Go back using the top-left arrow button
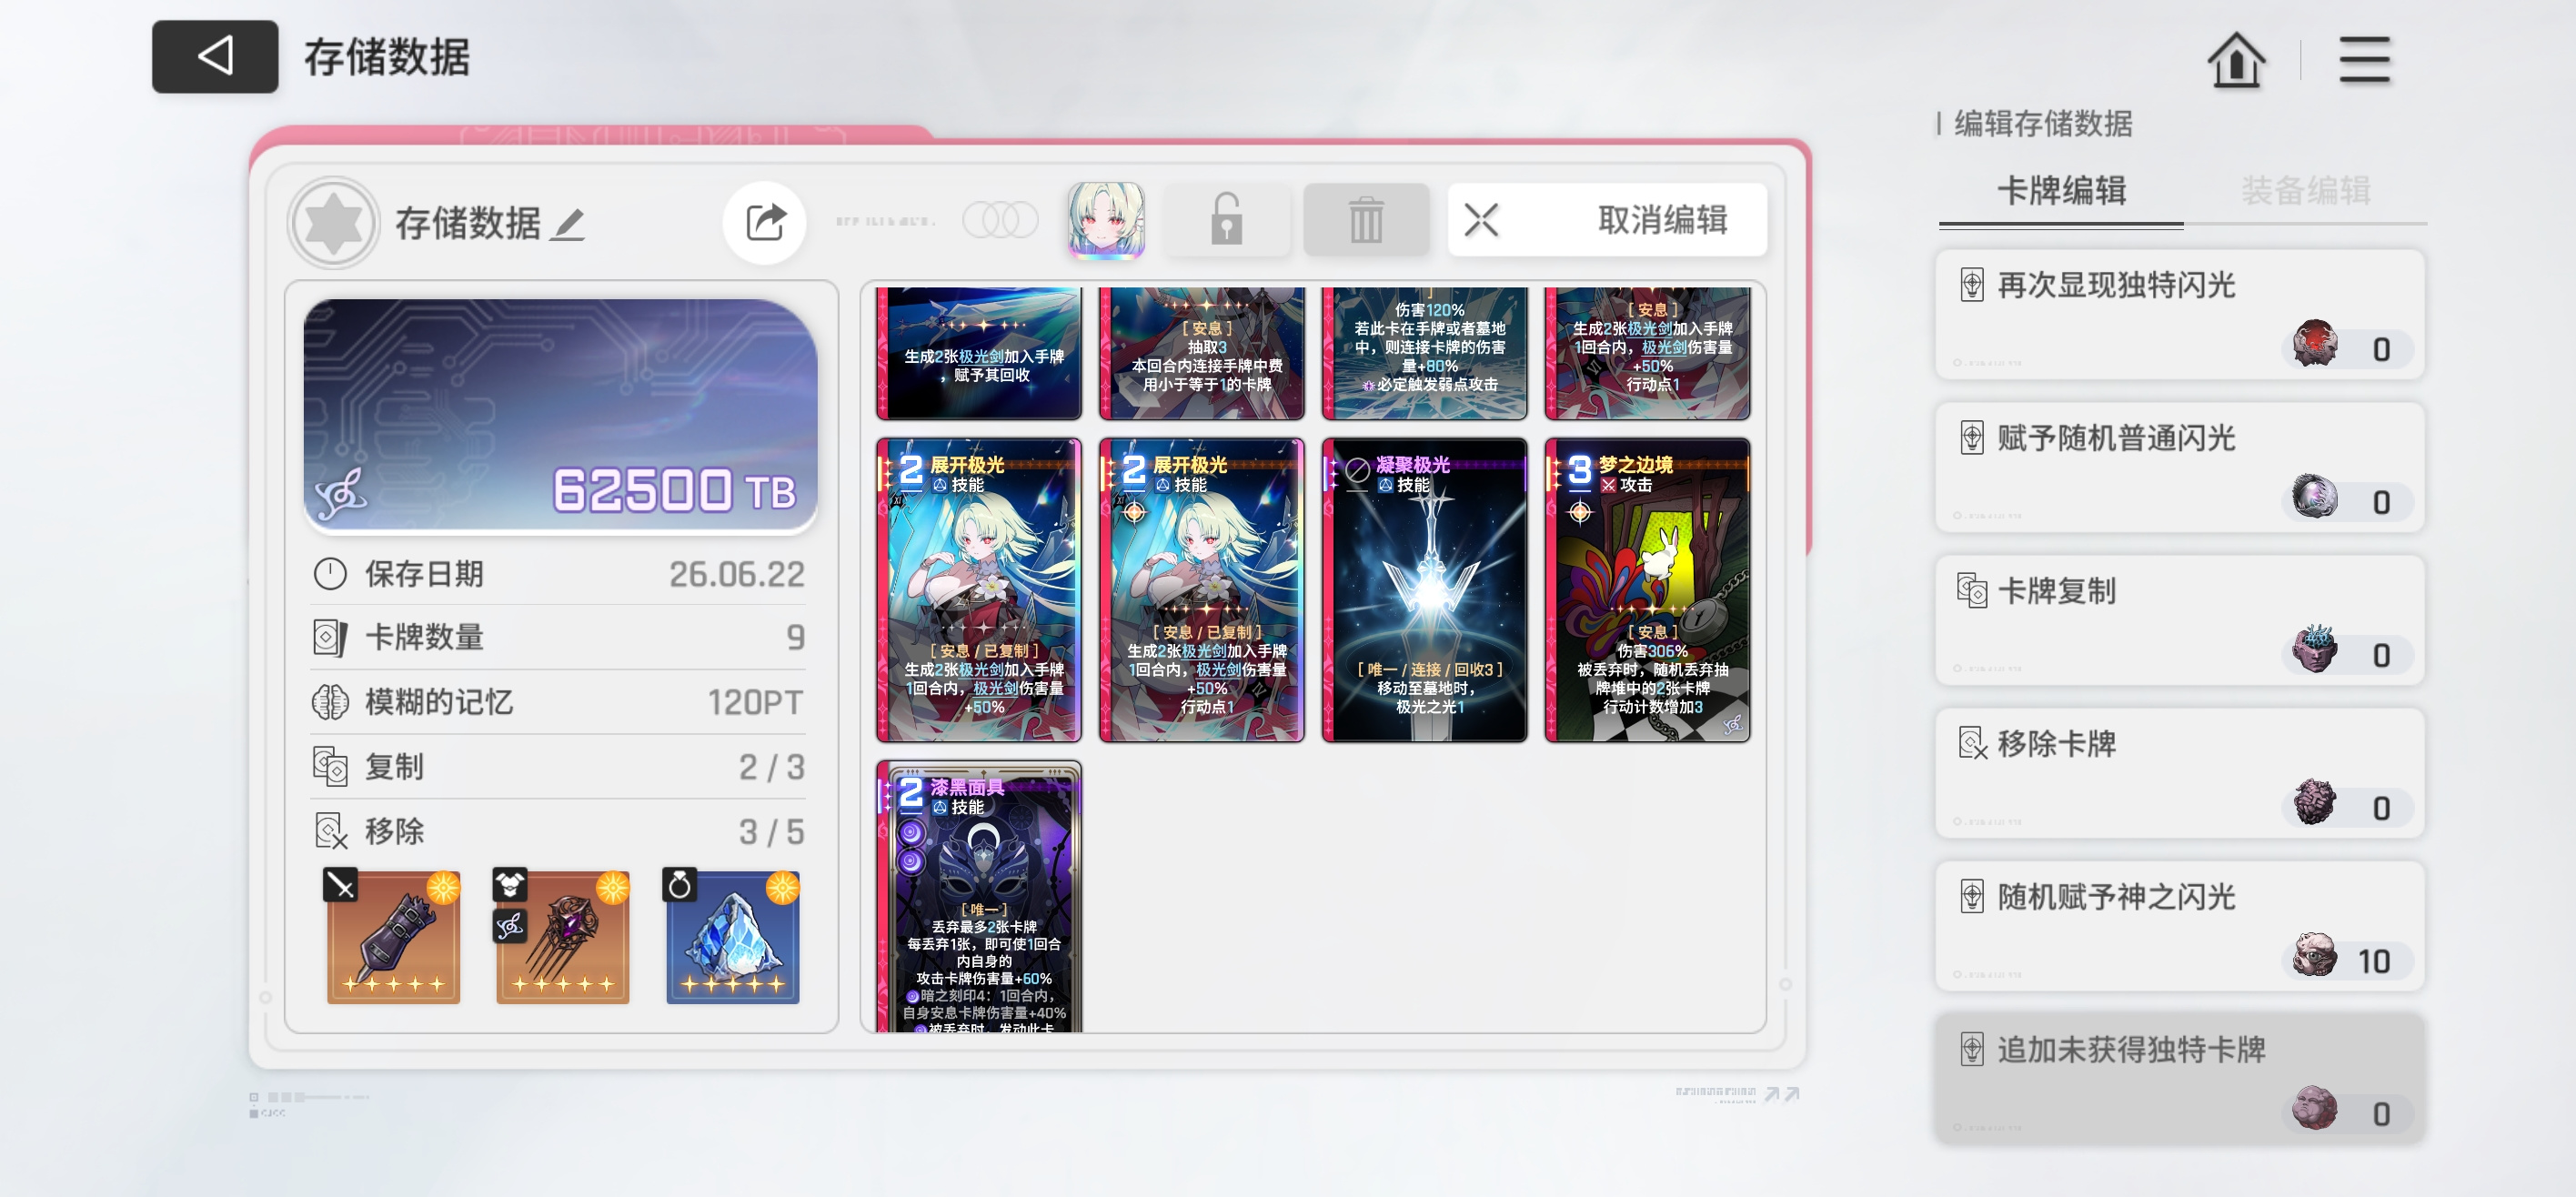 (x=215, y=57)
